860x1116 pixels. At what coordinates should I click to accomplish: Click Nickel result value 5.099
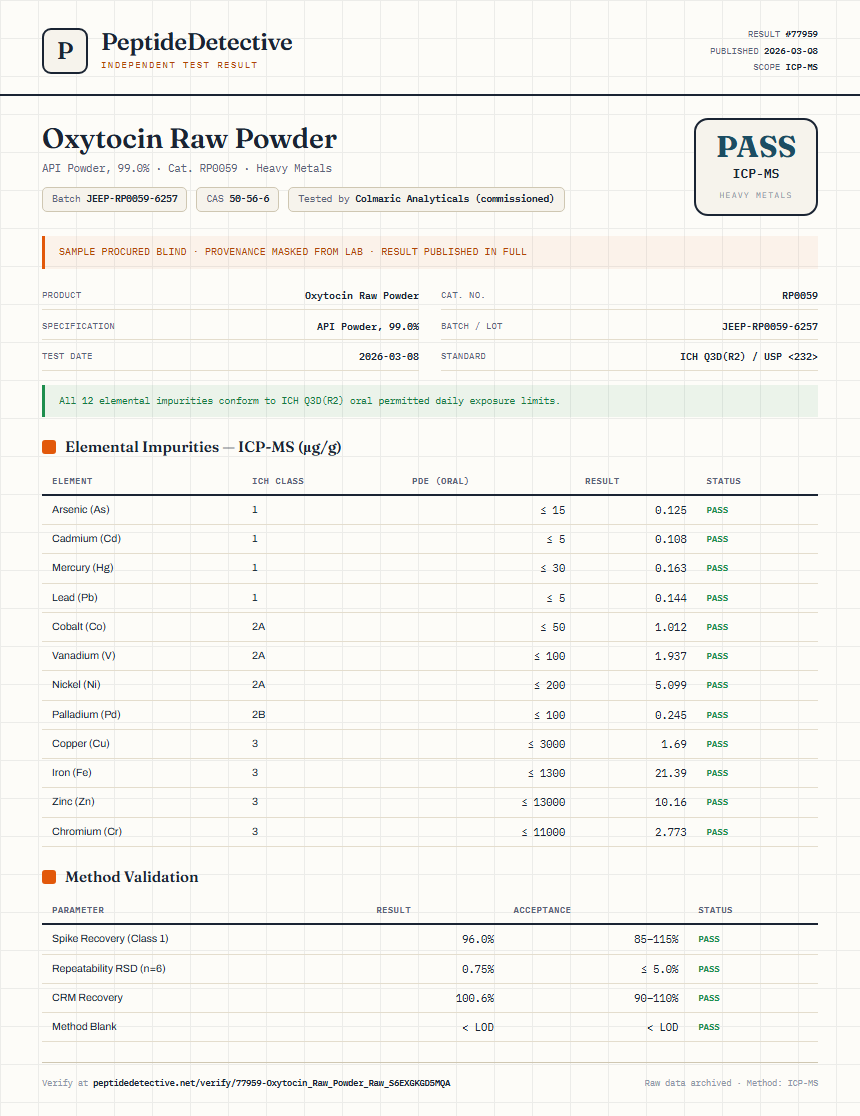point(671,685)
